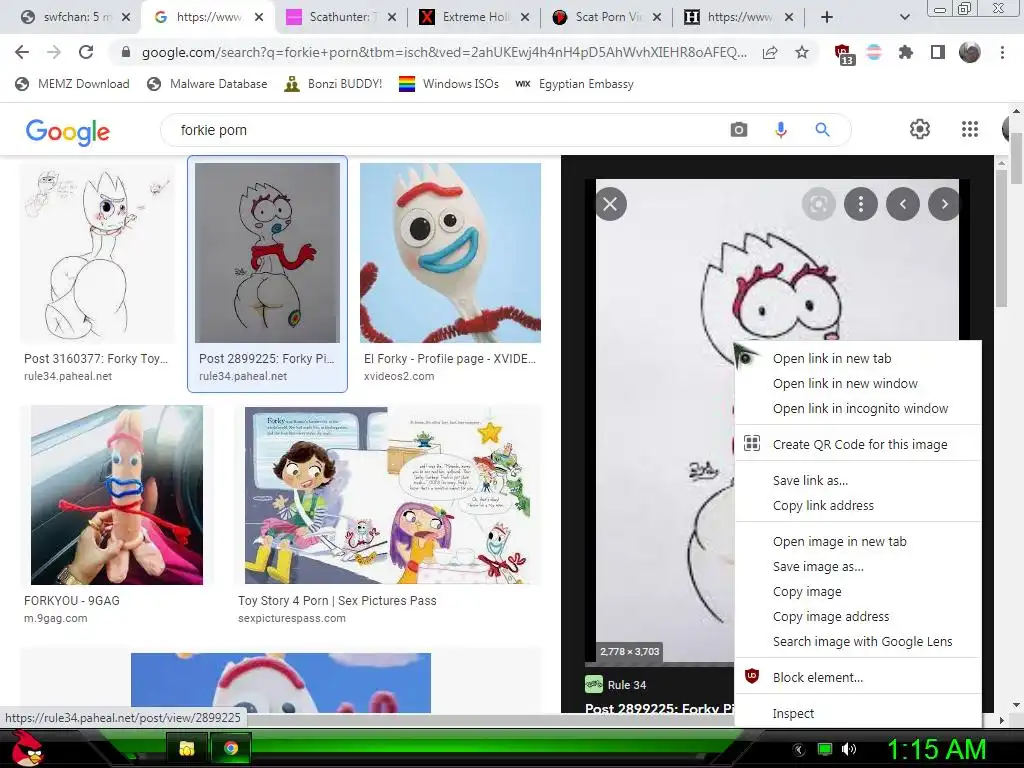Image resolution: width=1024 pixels, height=768 pixels.
Task: Open the Chrome profile avatar
Action: pyautogui.click(x=970, y=52)
